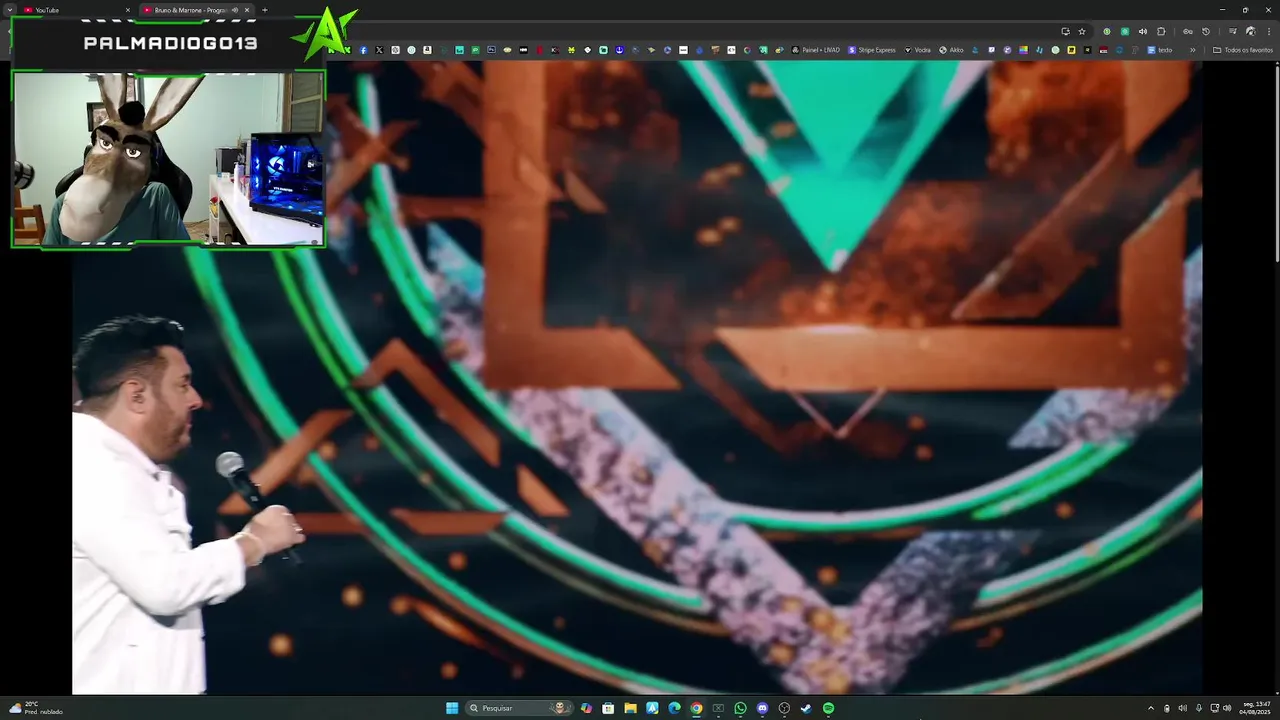Open Microsoft Edge from taskbar
This screenshot has height=720, width=1280.
(674, 708)
